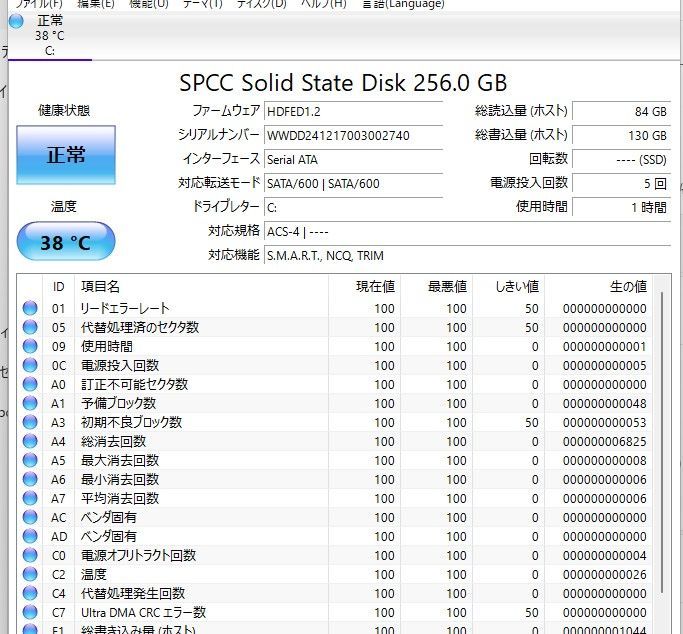Click status orb beside 代替処理済のセクタ数
The height and width of the screenshot is (634, 683).
click(30, 328)
